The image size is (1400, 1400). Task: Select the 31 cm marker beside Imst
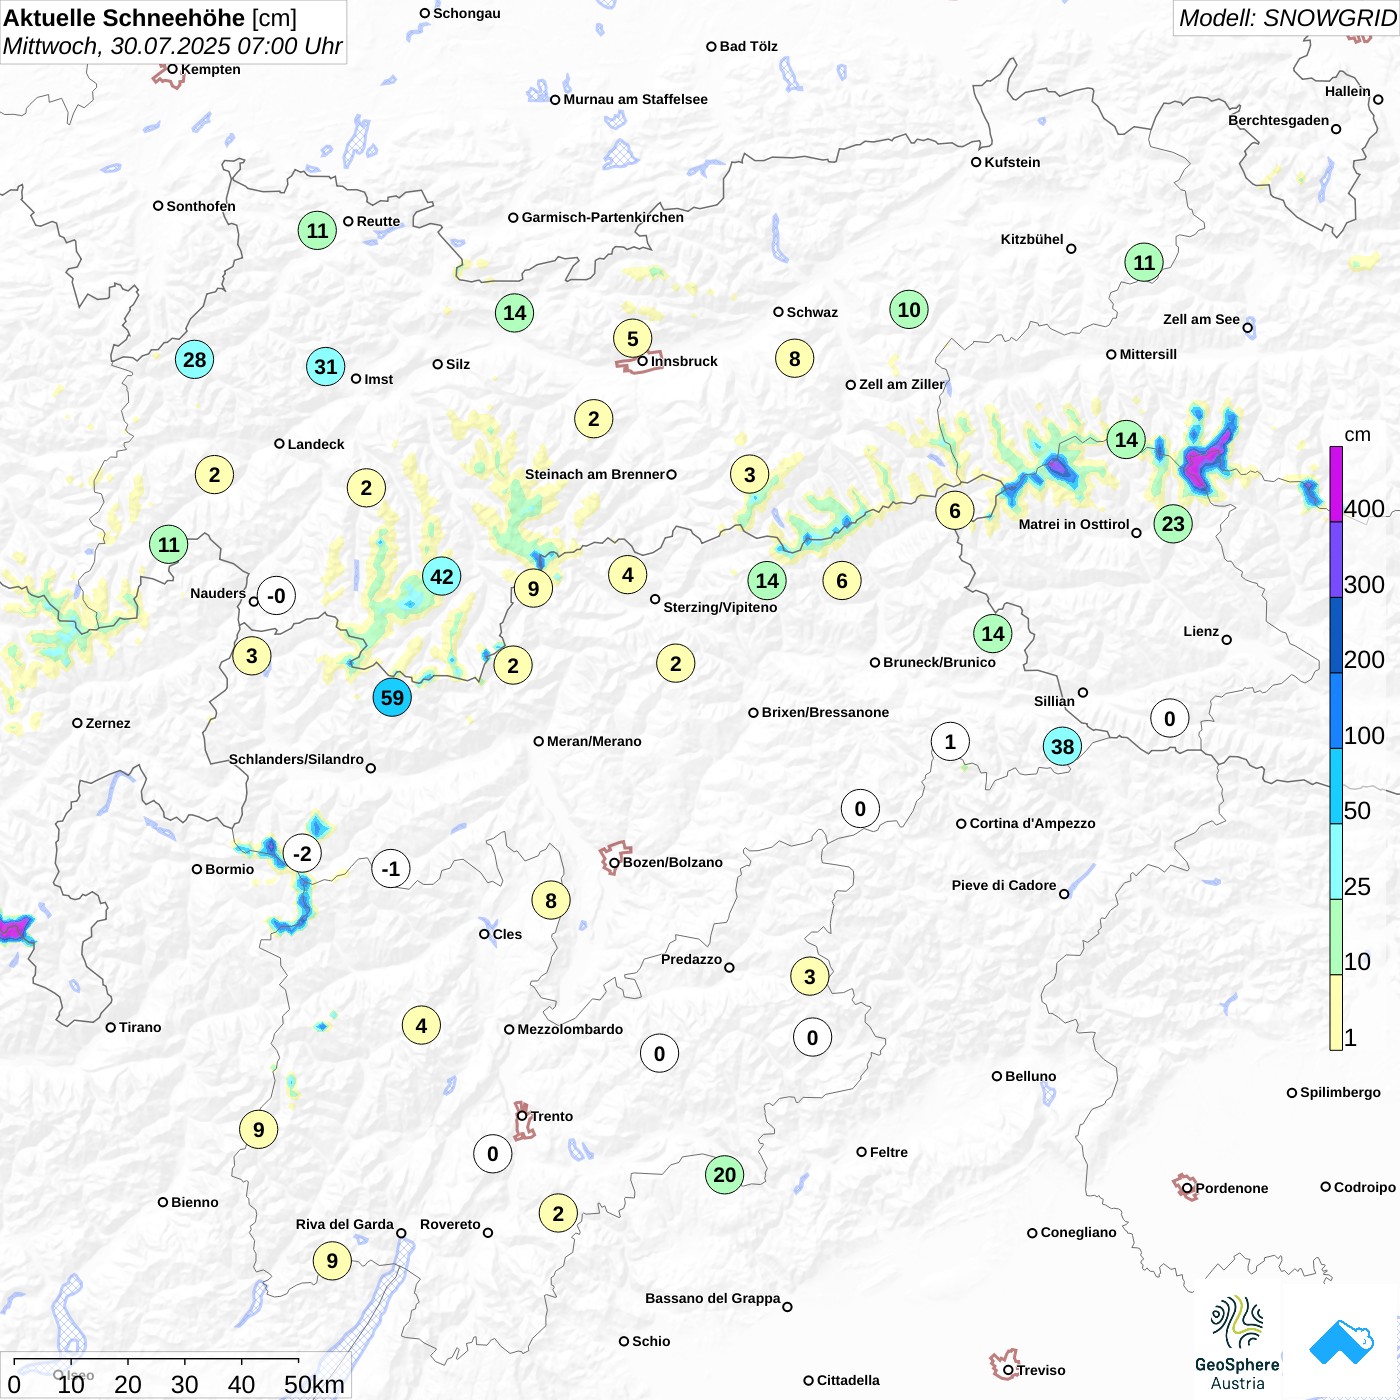click(326, 366)
